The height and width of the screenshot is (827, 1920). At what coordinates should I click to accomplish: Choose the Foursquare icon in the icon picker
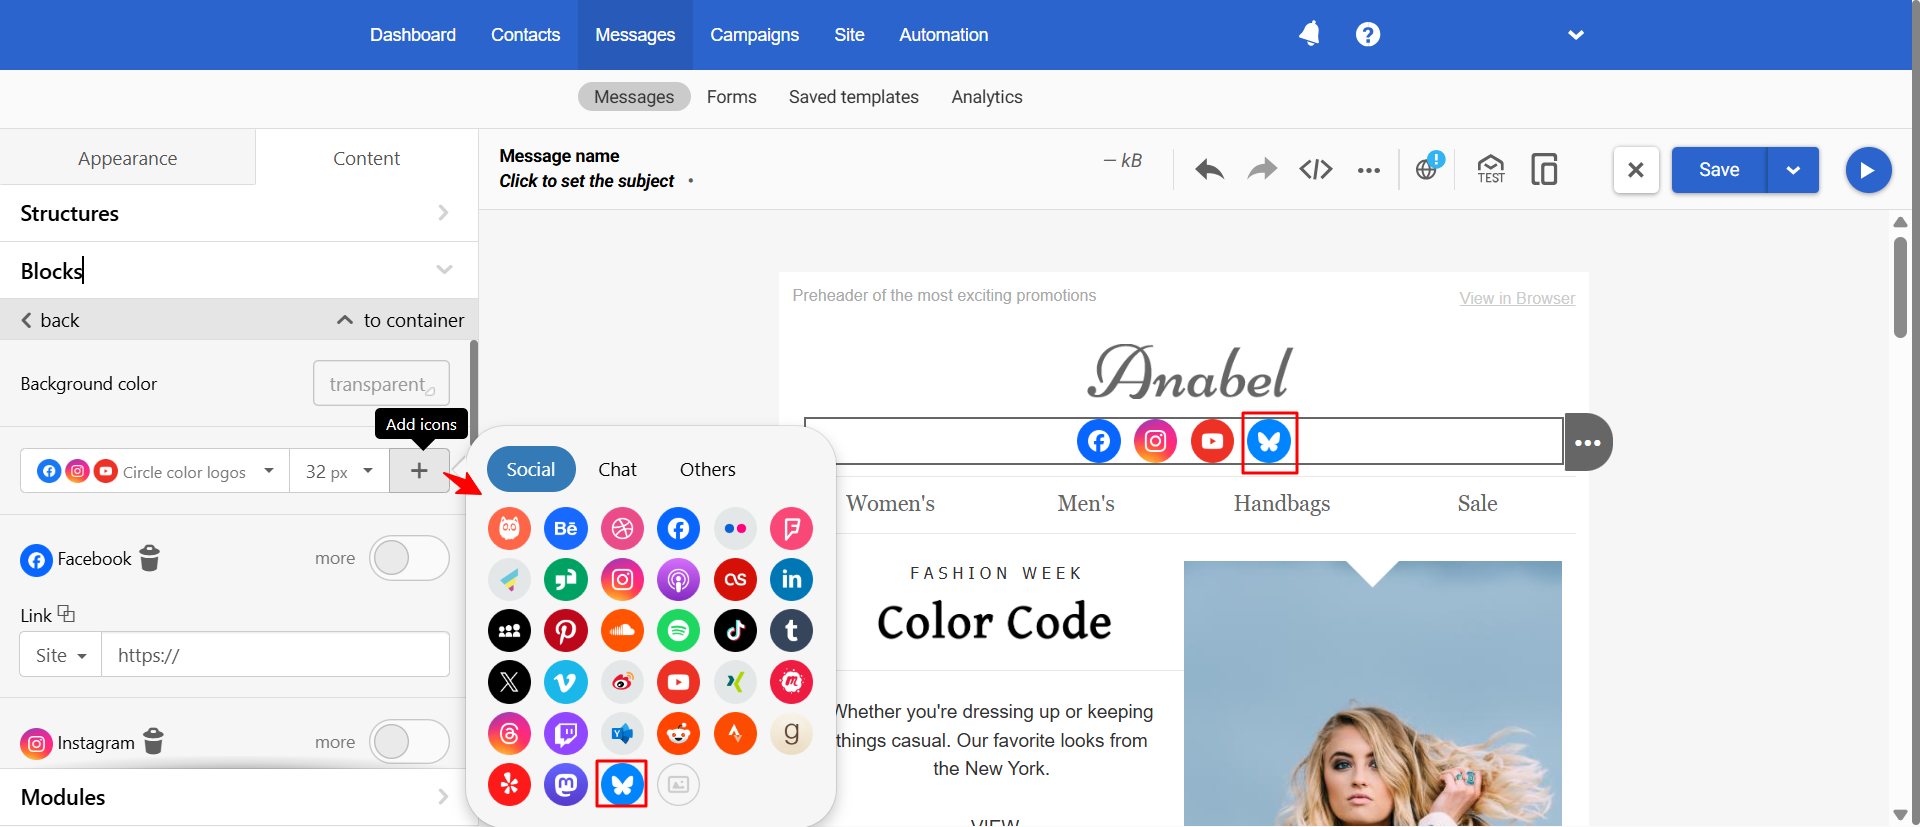click(791, 528)
